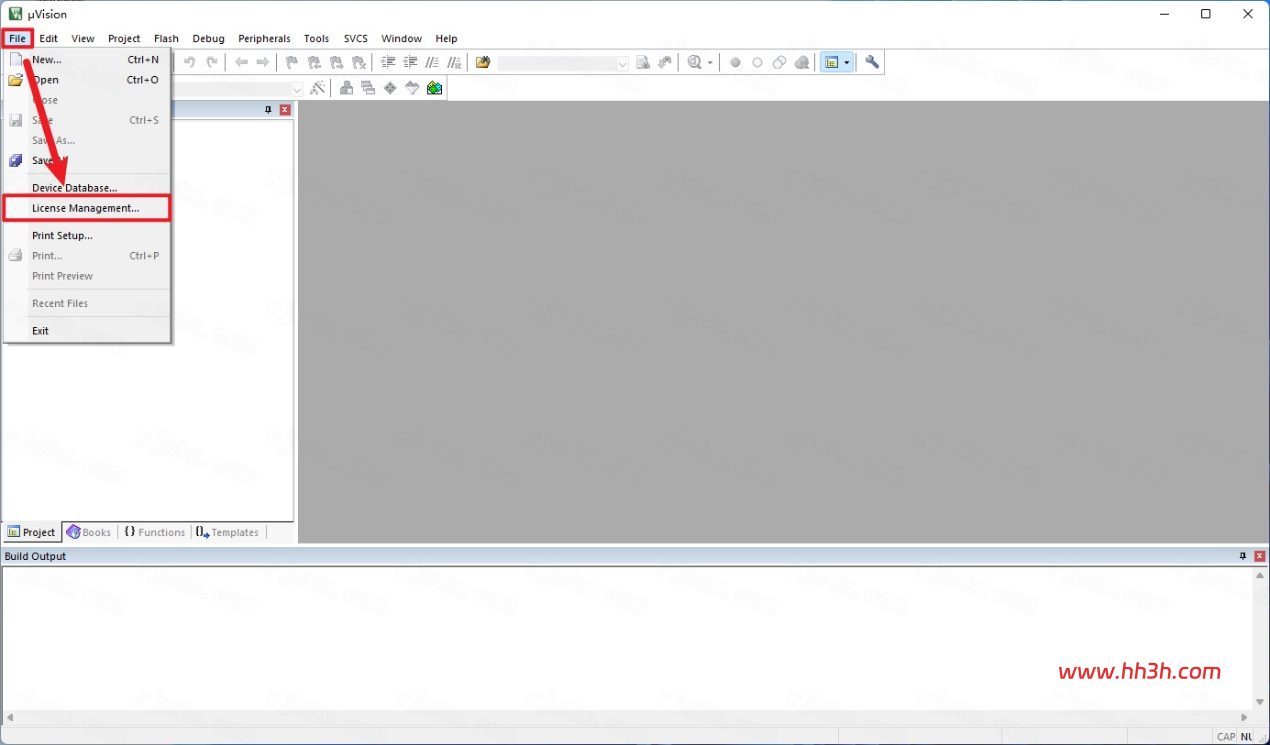Select License Management menu entry
The height and width of the screenshot is (745, 1270).
[x=86, y=208]
